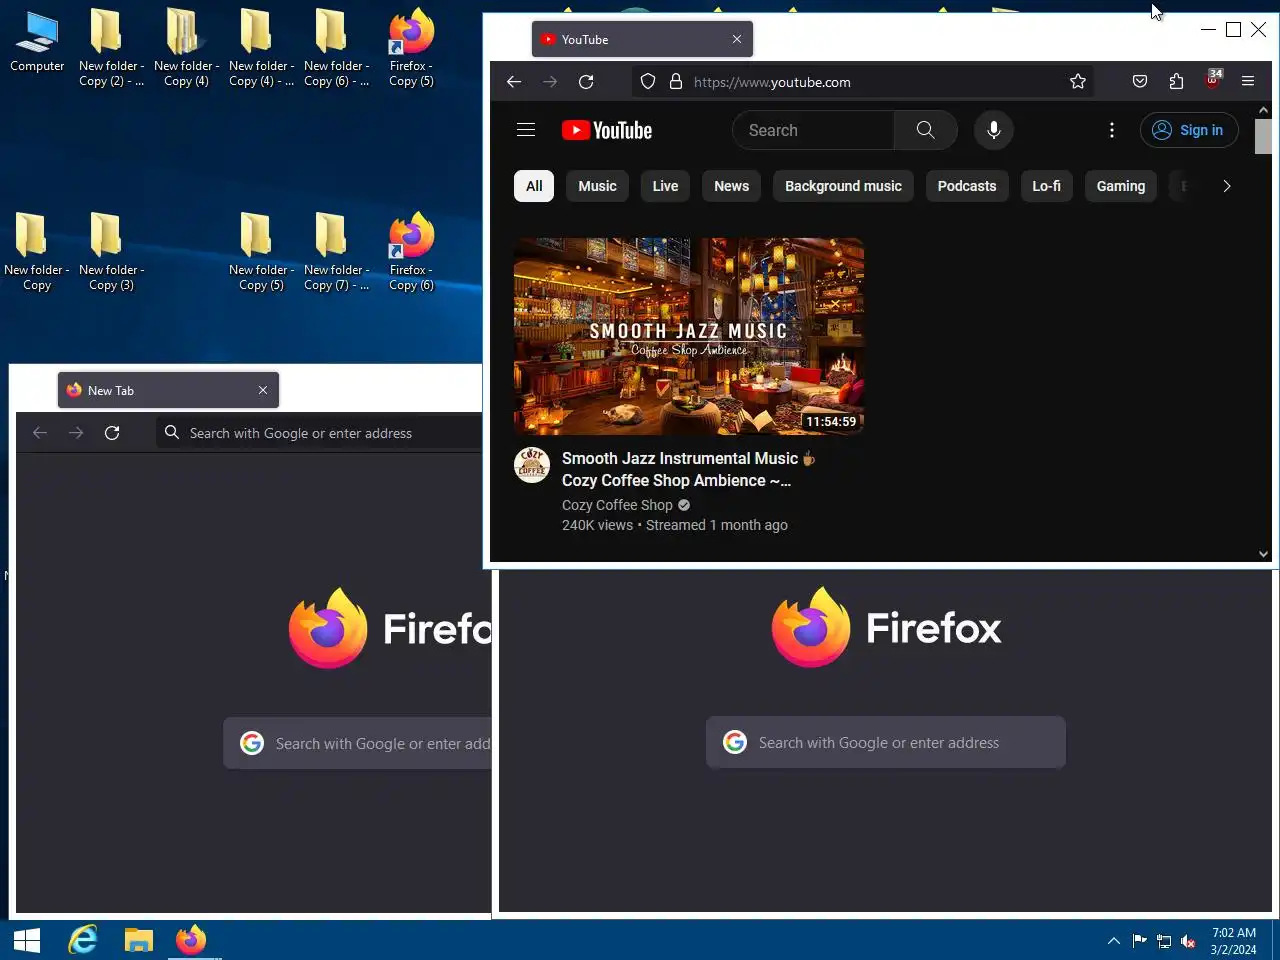Close the YouTube tab
This screenshot has height=960, width=1280.
[737, 39]
